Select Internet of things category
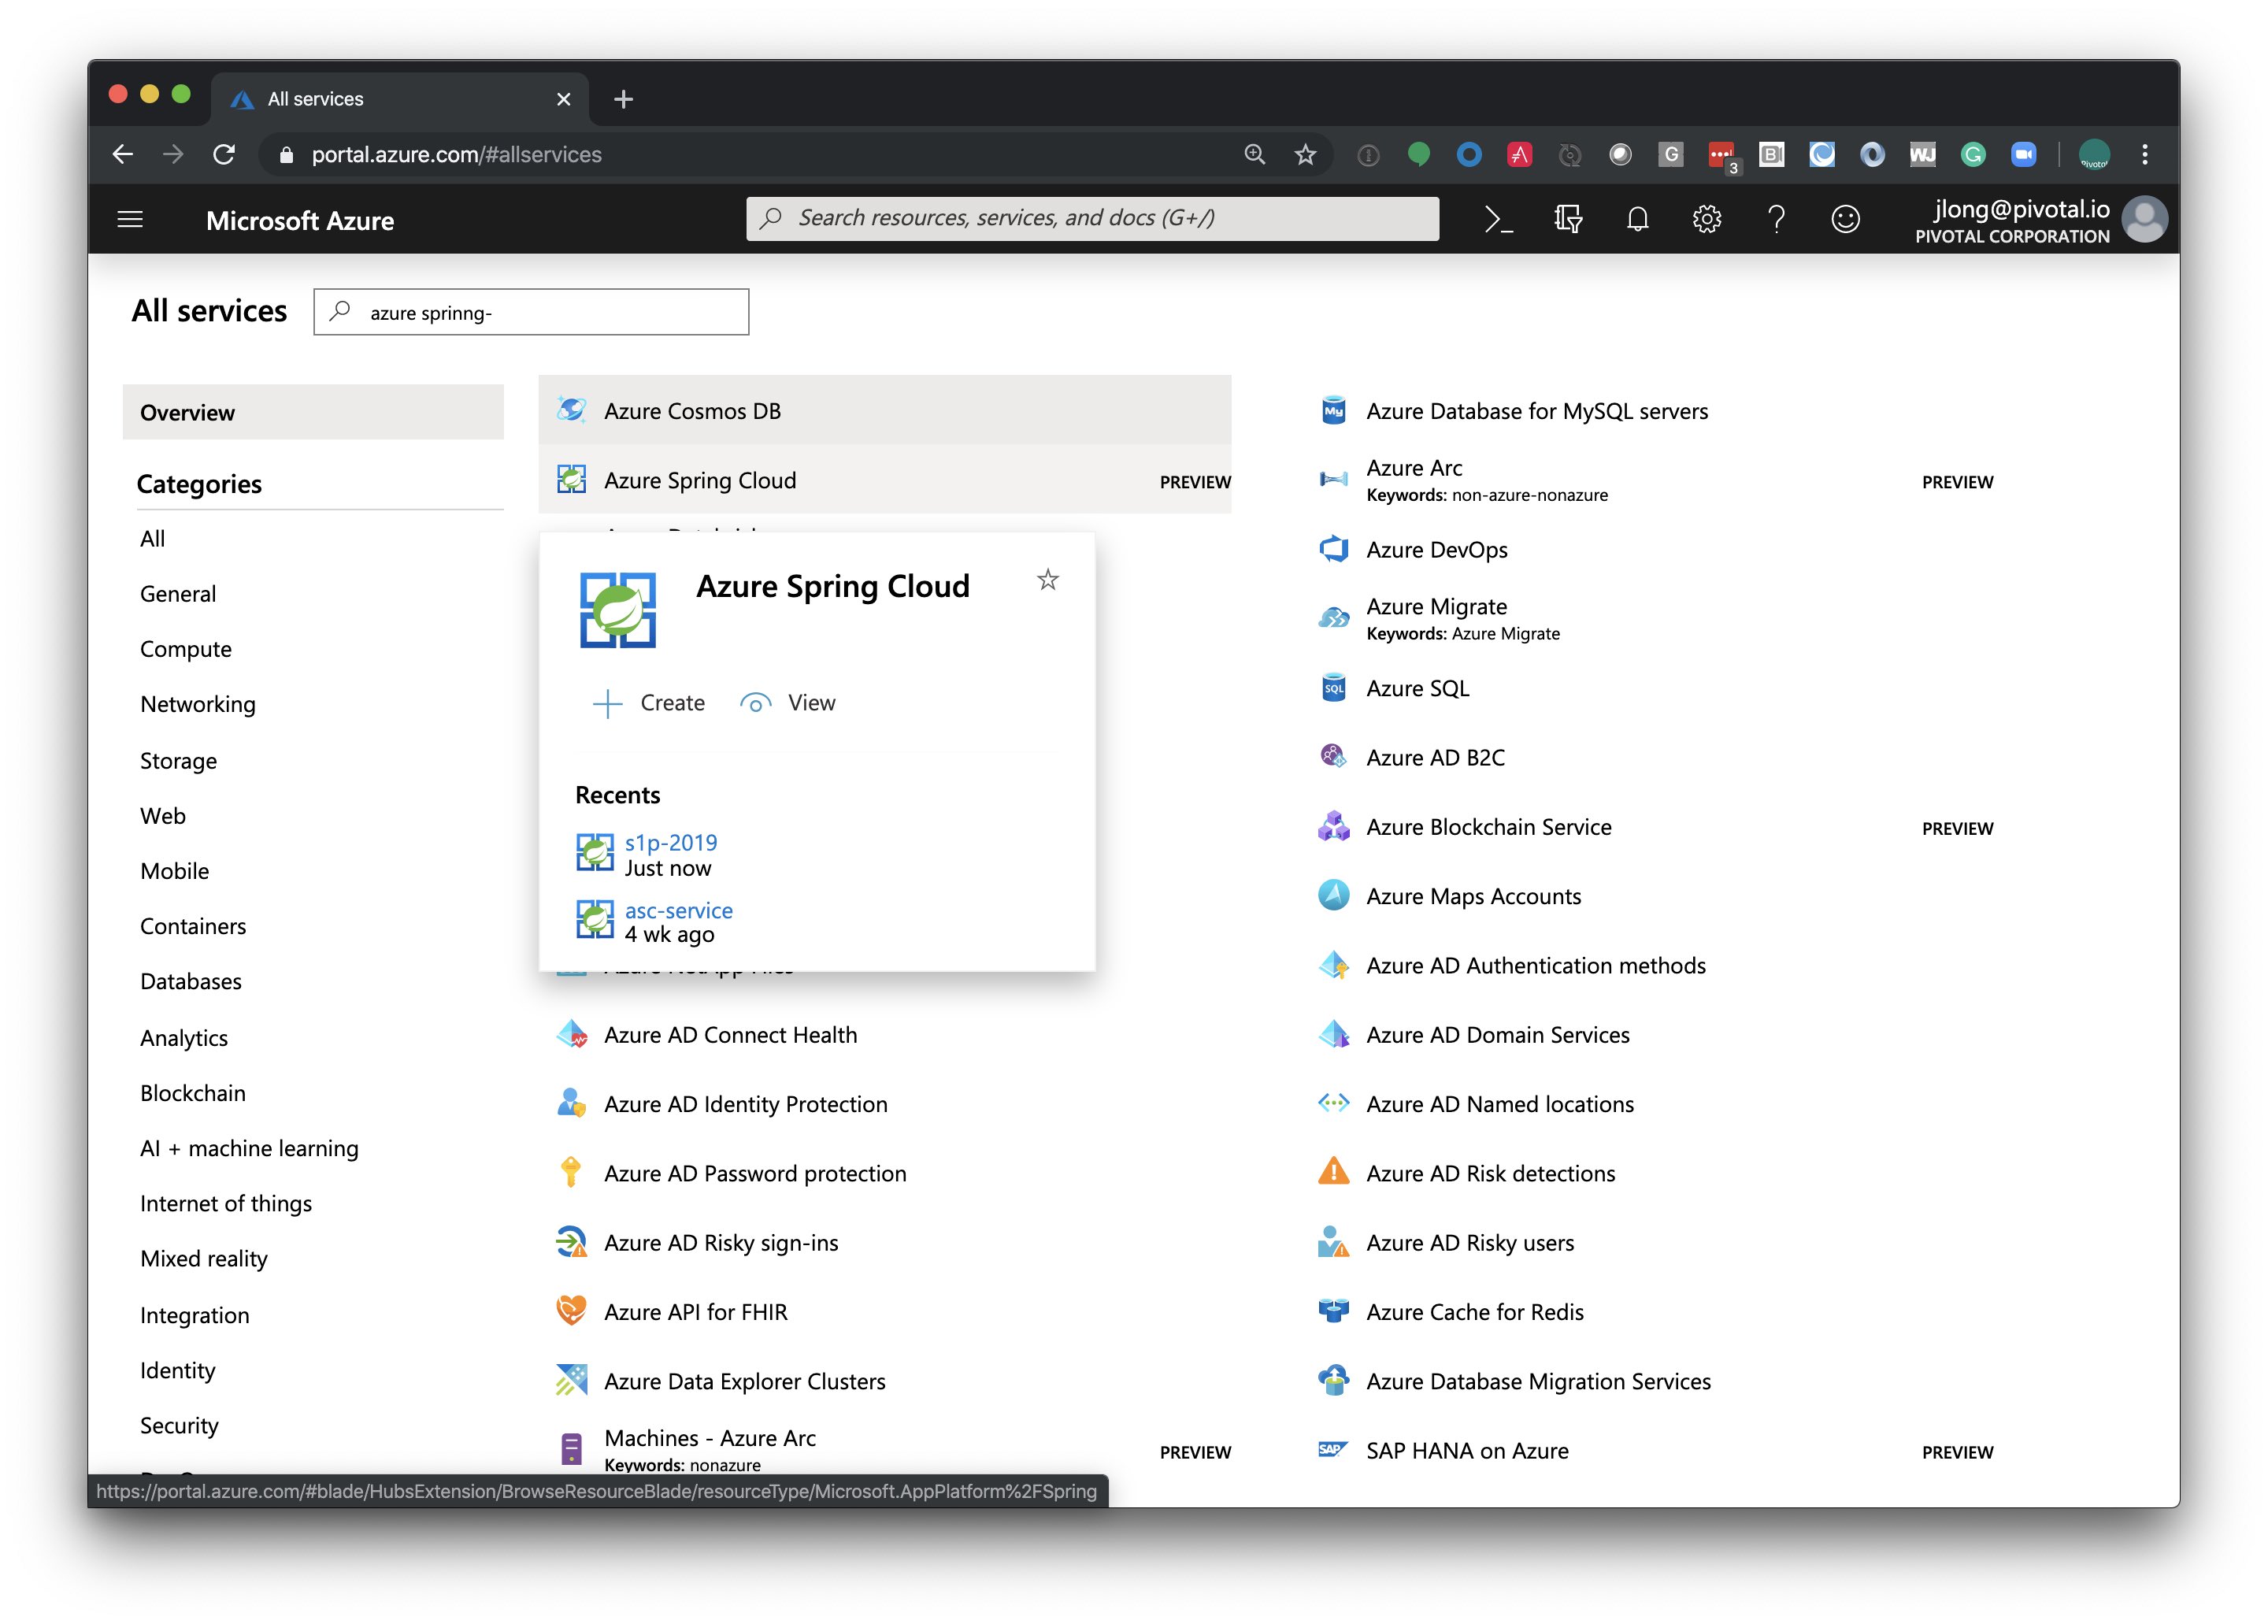2268x1624 pixels. pos(226,1203)
